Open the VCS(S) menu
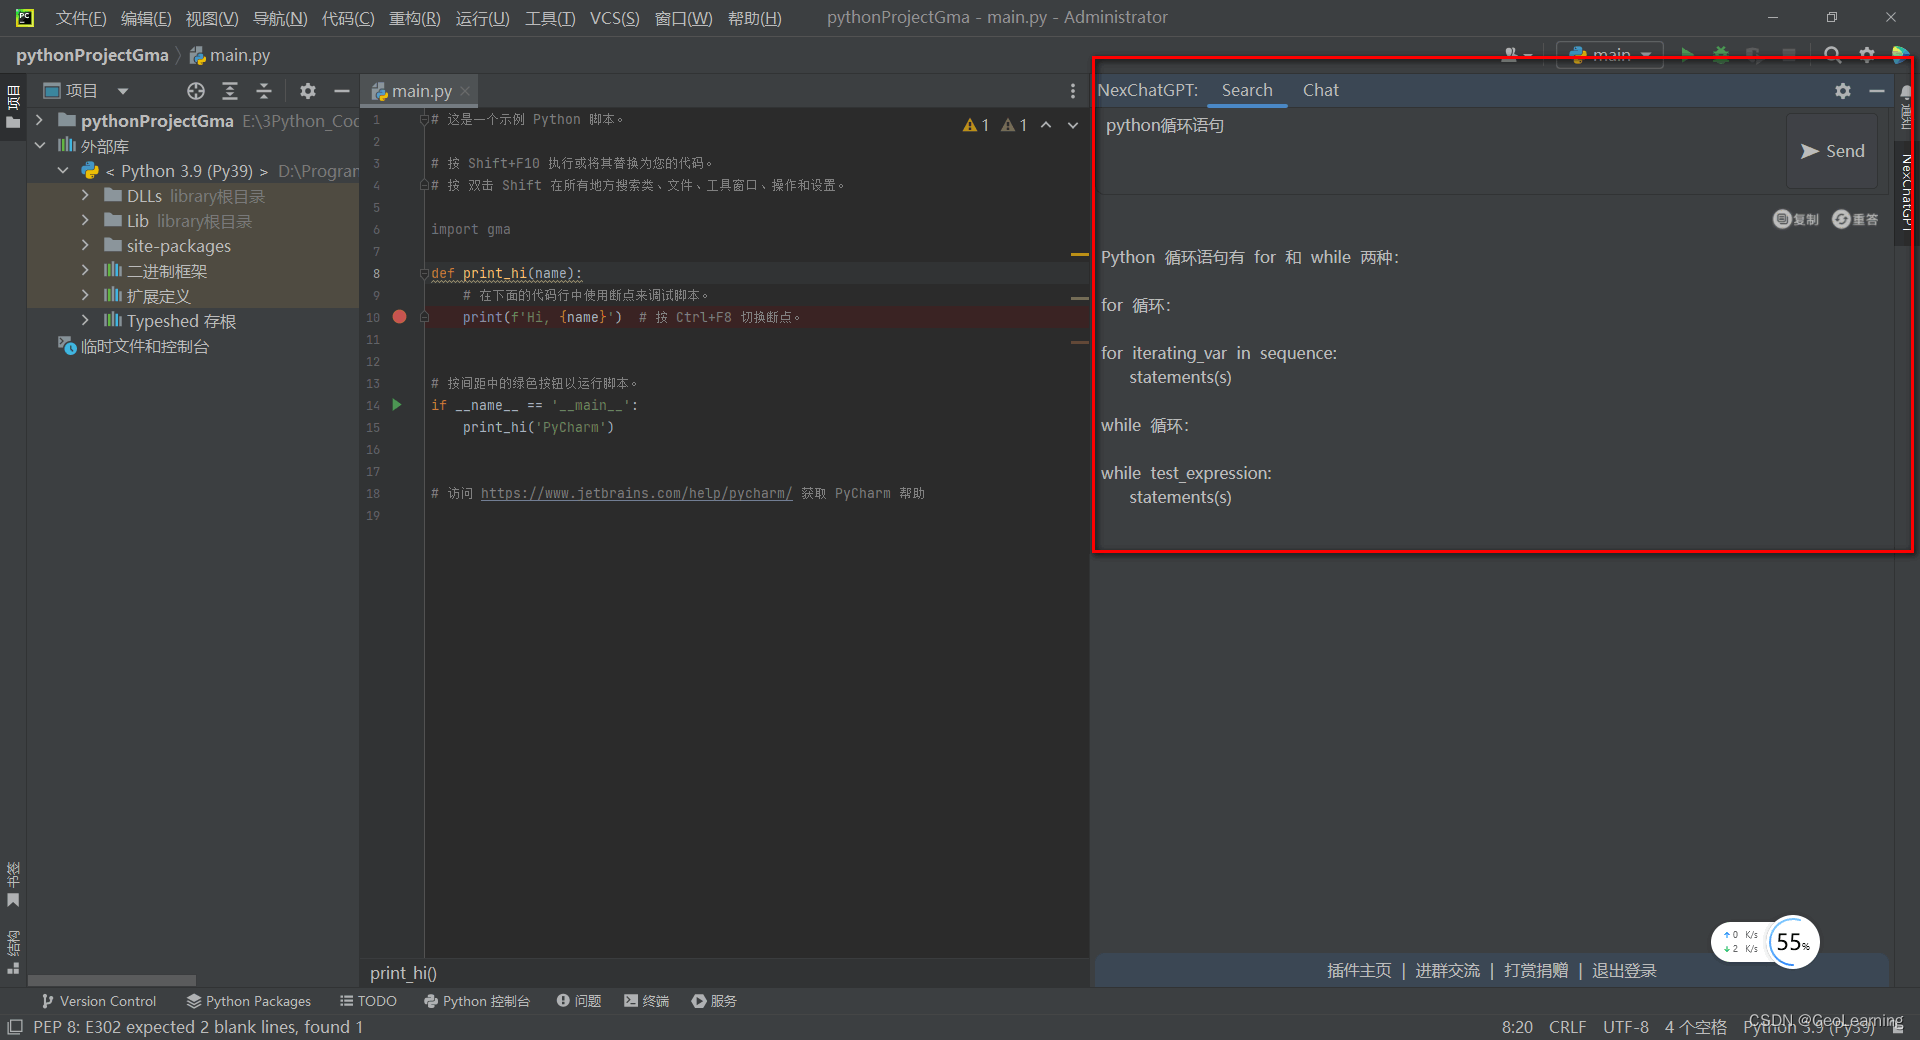1920x1040 pixels. click(x=614, y=18)
